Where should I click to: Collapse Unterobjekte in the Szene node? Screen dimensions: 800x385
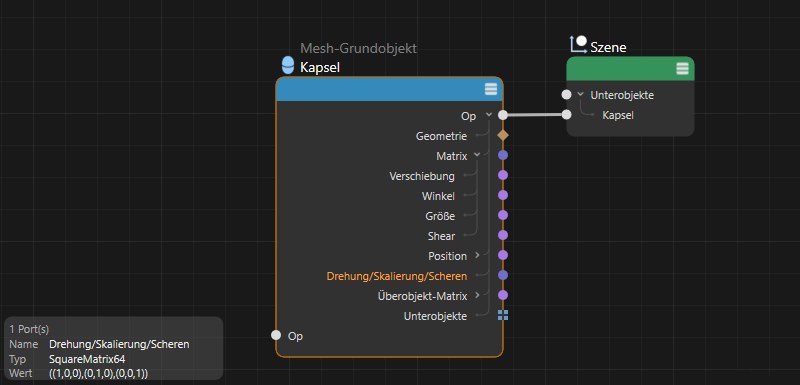[580, 94]
